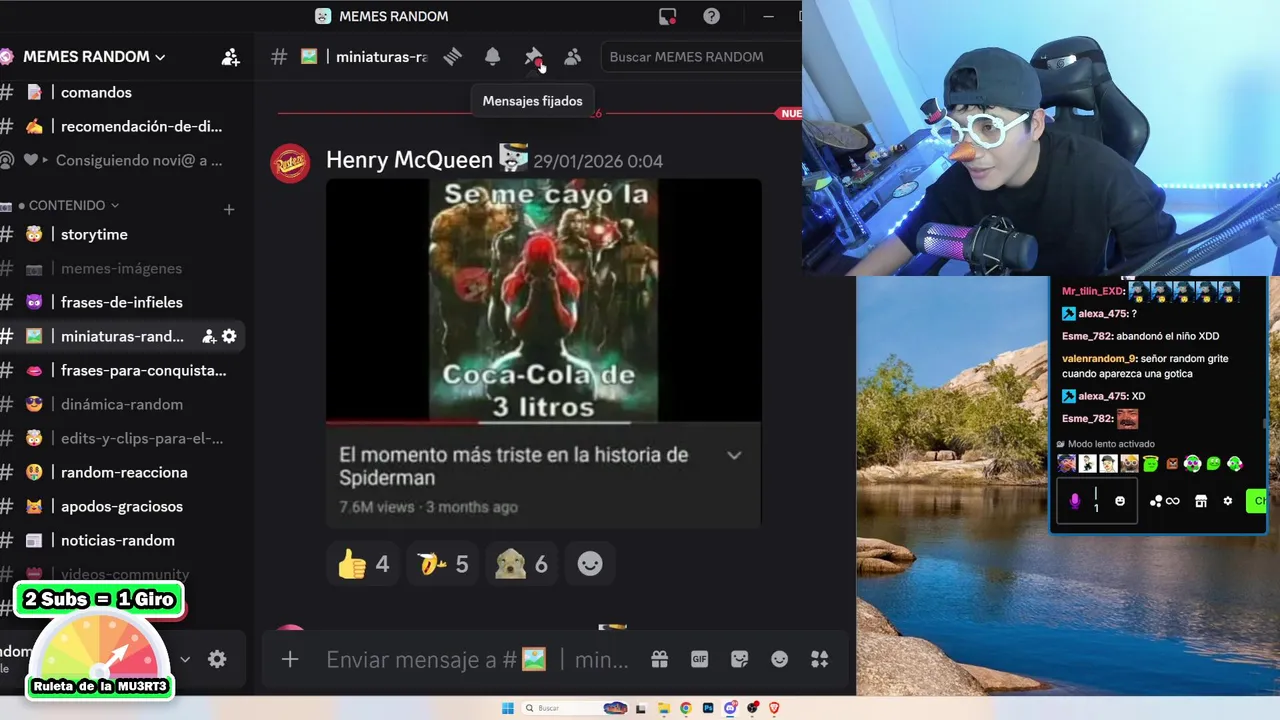Image resolution: width=1280 pixels, height=720 pixels.
Task: Switch to memes-imágenes channel
Action: pyautogui.click(x=121, y=269)
